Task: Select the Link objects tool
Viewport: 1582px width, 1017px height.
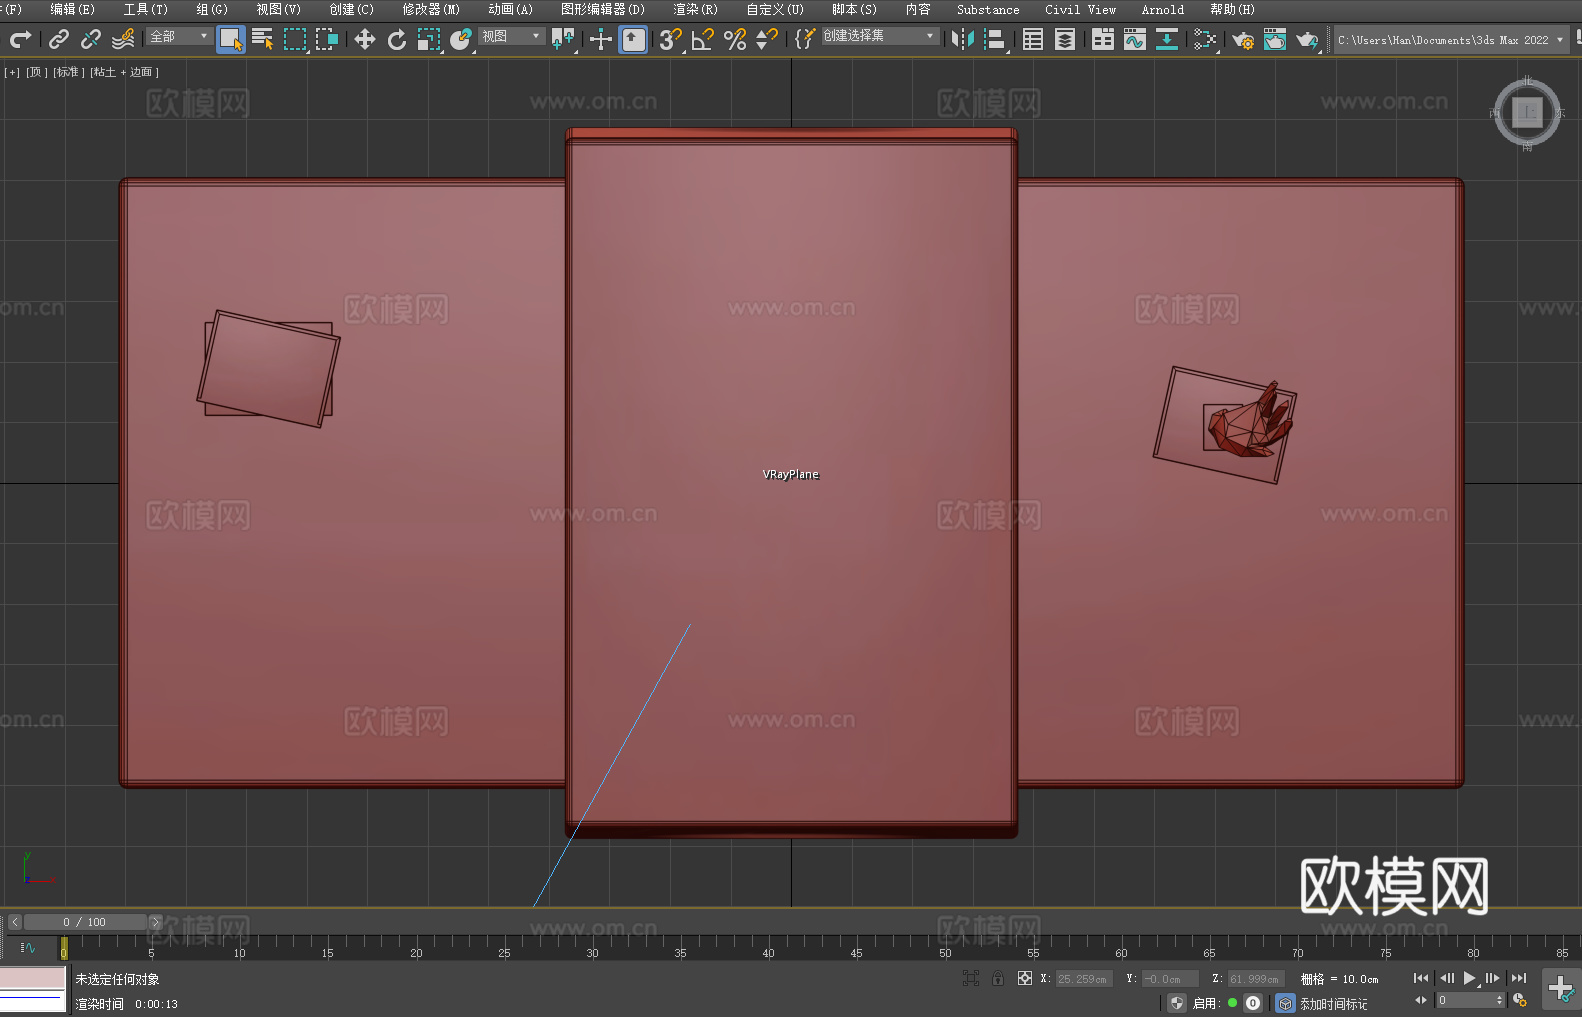Action: pos(59,39)
